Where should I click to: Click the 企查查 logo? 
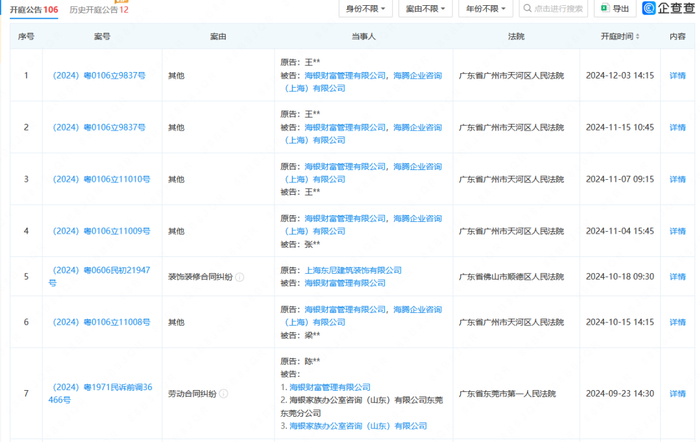(x=669, y=9)
